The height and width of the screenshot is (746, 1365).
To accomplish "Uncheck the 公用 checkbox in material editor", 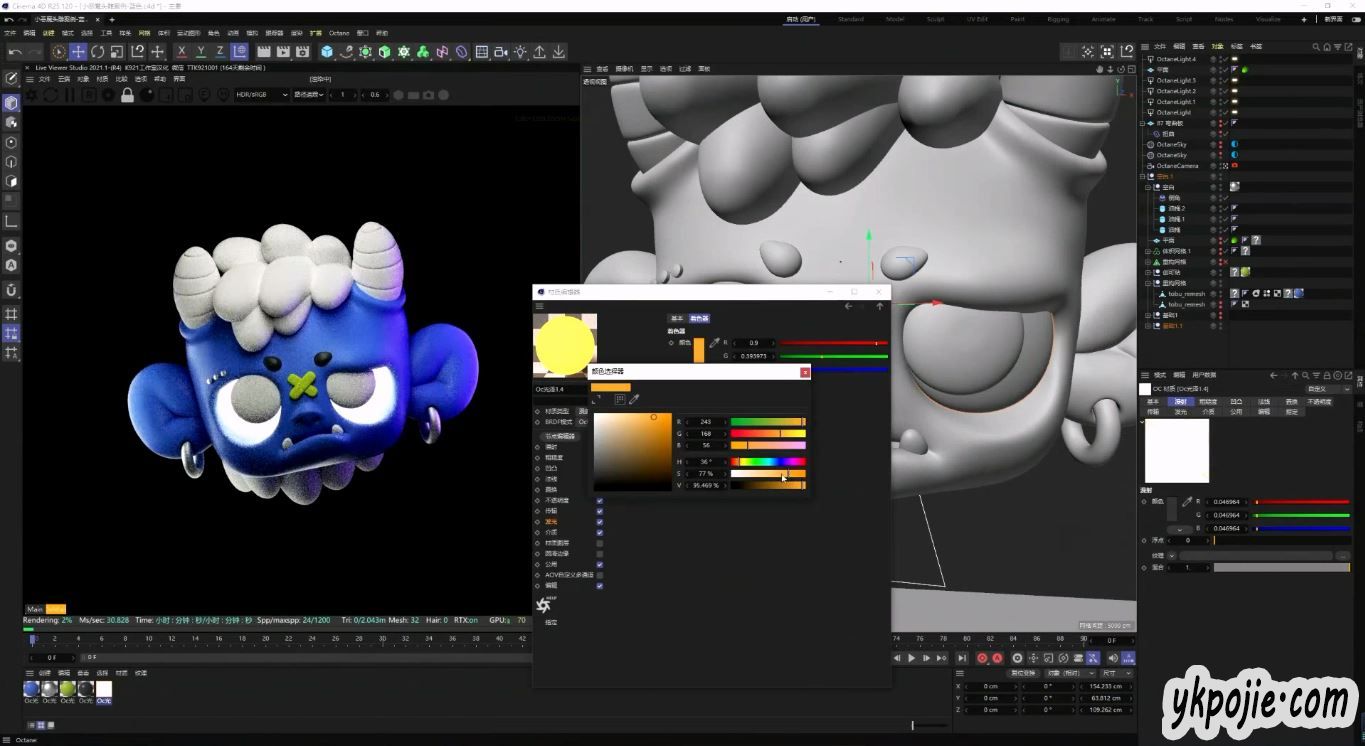I will point(599,564).
